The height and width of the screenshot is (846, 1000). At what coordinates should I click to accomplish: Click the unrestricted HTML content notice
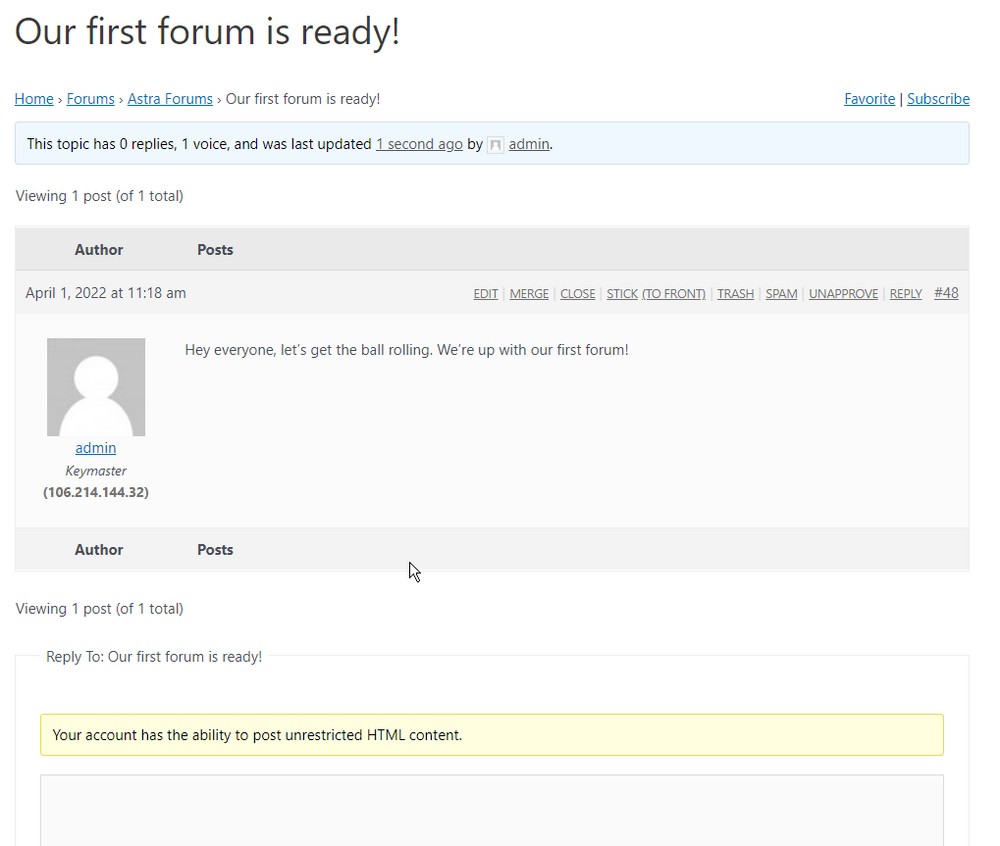coord(492,735)
